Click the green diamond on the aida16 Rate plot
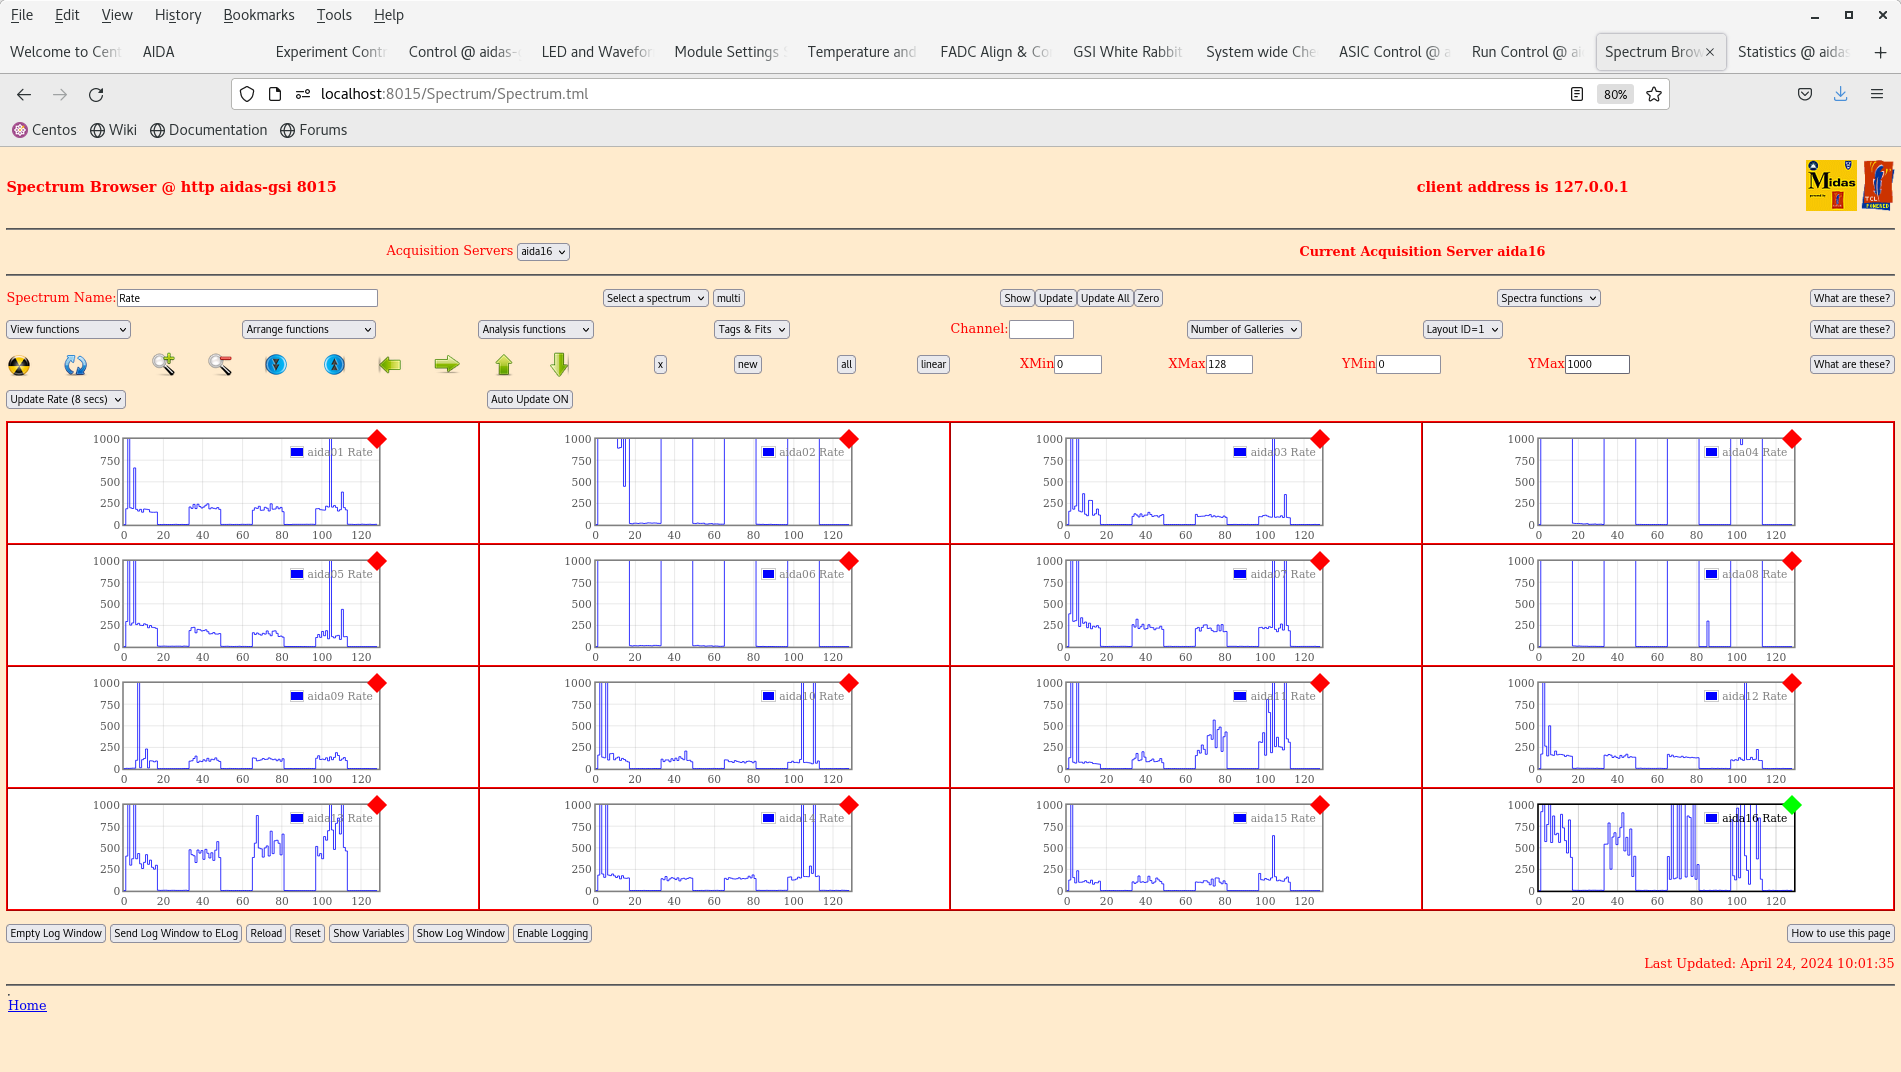 (1791, 804)
